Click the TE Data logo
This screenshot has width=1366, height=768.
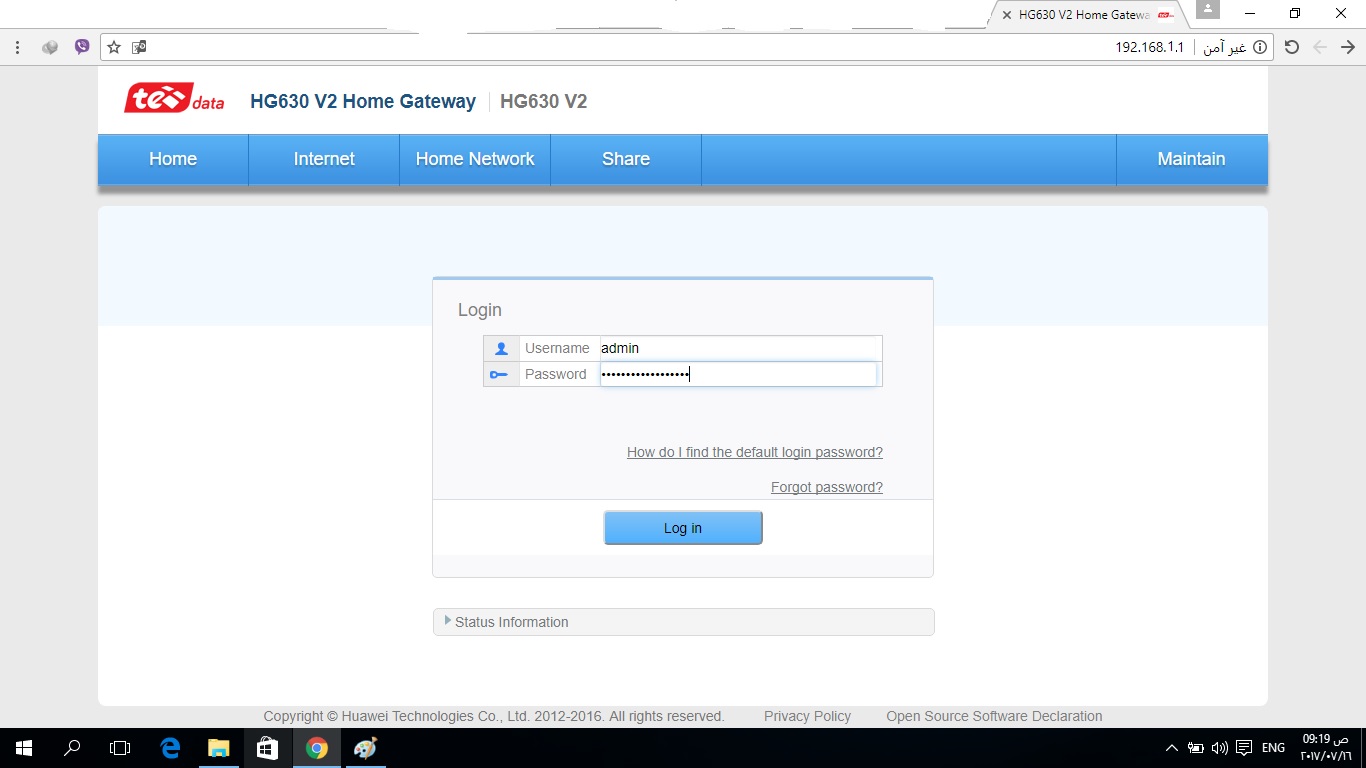point(174,98)
